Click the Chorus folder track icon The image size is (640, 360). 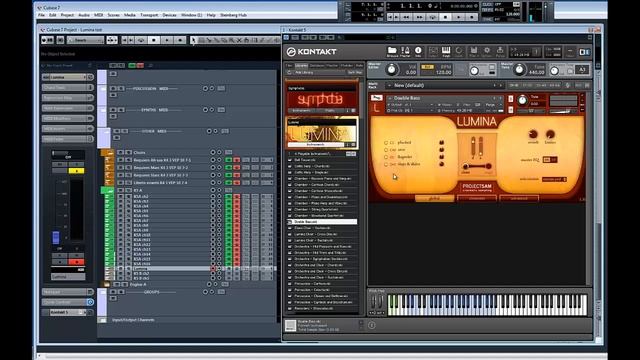pos(107,153)
